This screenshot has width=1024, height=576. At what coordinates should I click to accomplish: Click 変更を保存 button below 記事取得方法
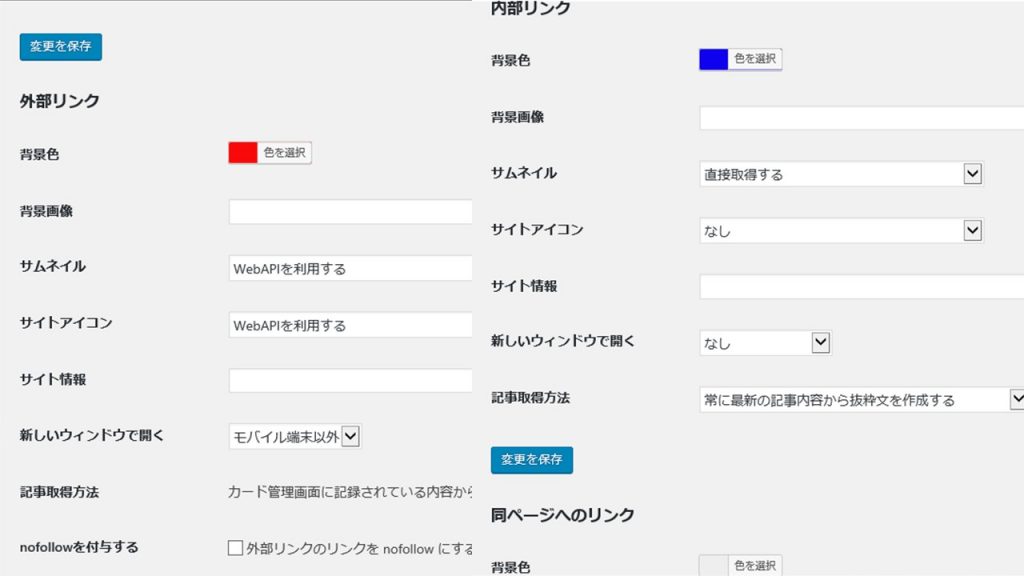(531, 460)
